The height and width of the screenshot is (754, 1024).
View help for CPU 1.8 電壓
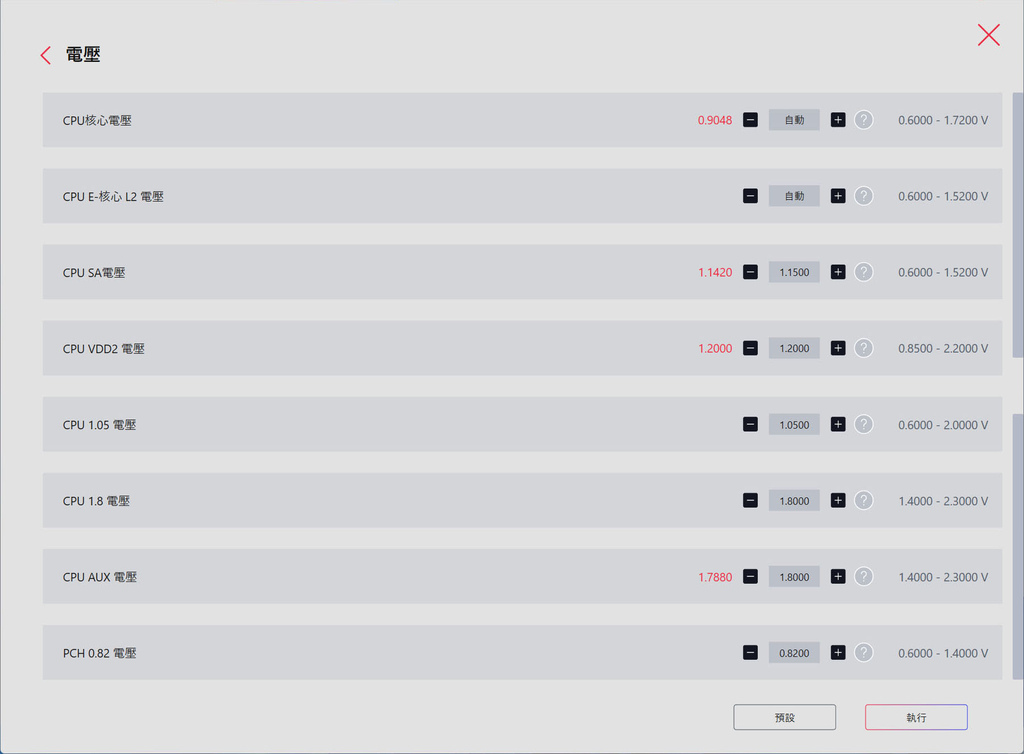tap(864, 500)
